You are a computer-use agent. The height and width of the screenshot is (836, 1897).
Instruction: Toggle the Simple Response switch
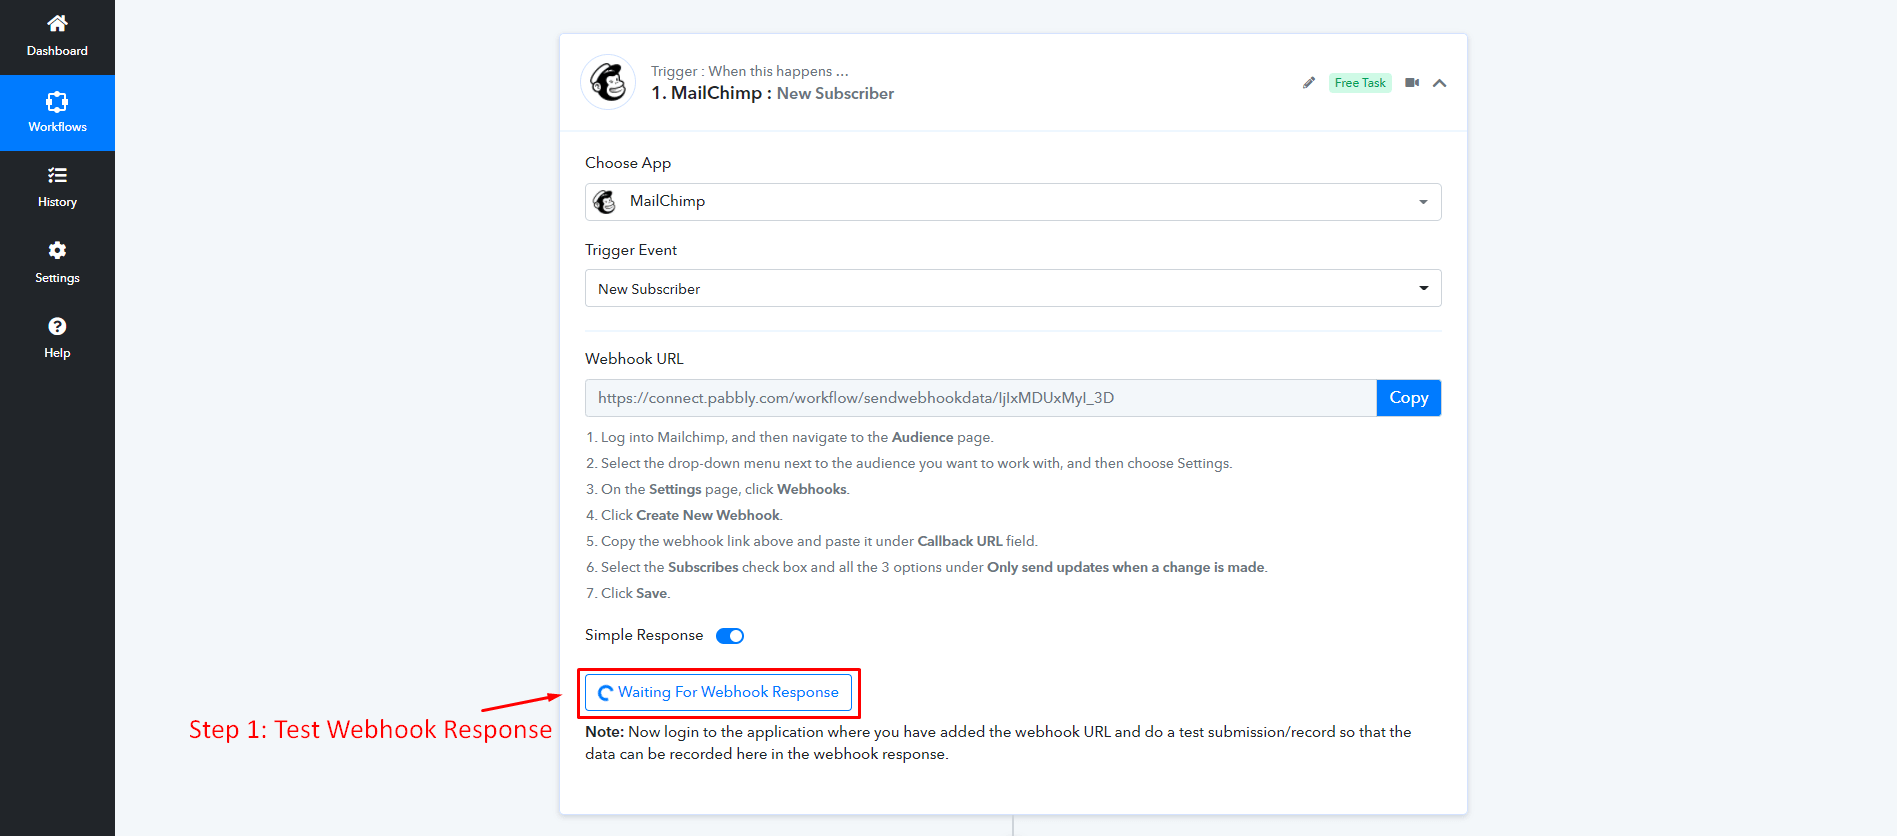pyautogui.click(x=730, y=636)
